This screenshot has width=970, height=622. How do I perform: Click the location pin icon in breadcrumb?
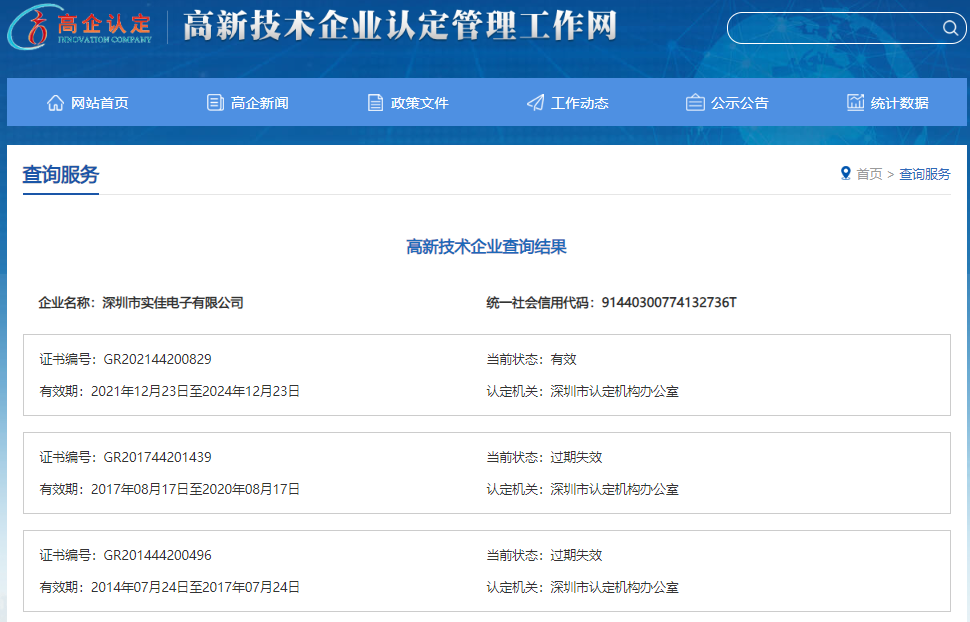845,173
